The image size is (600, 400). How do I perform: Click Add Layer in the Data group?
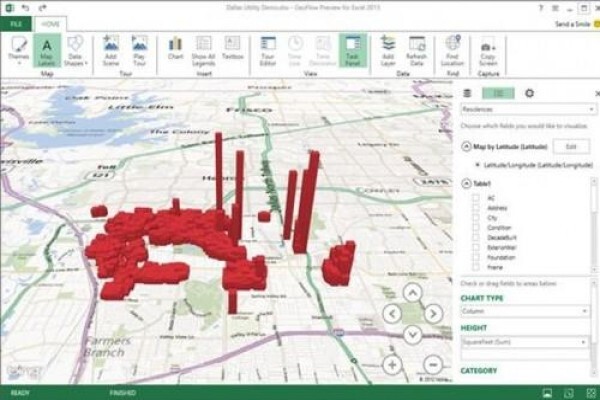coord(388,51)
